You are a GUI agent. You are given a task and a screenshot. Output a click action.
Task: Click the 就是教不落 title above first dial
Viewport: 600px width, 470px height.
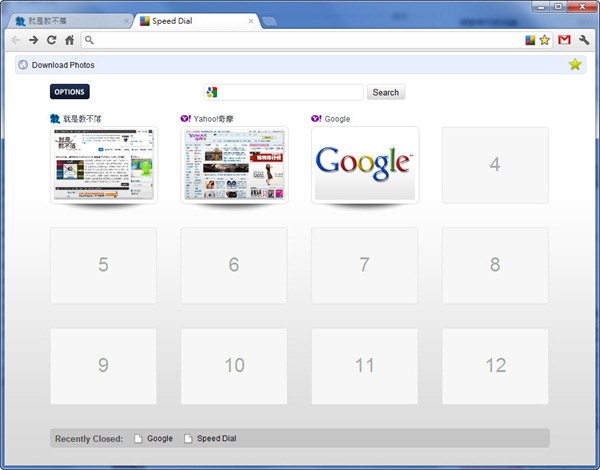(x=82, y=119)
